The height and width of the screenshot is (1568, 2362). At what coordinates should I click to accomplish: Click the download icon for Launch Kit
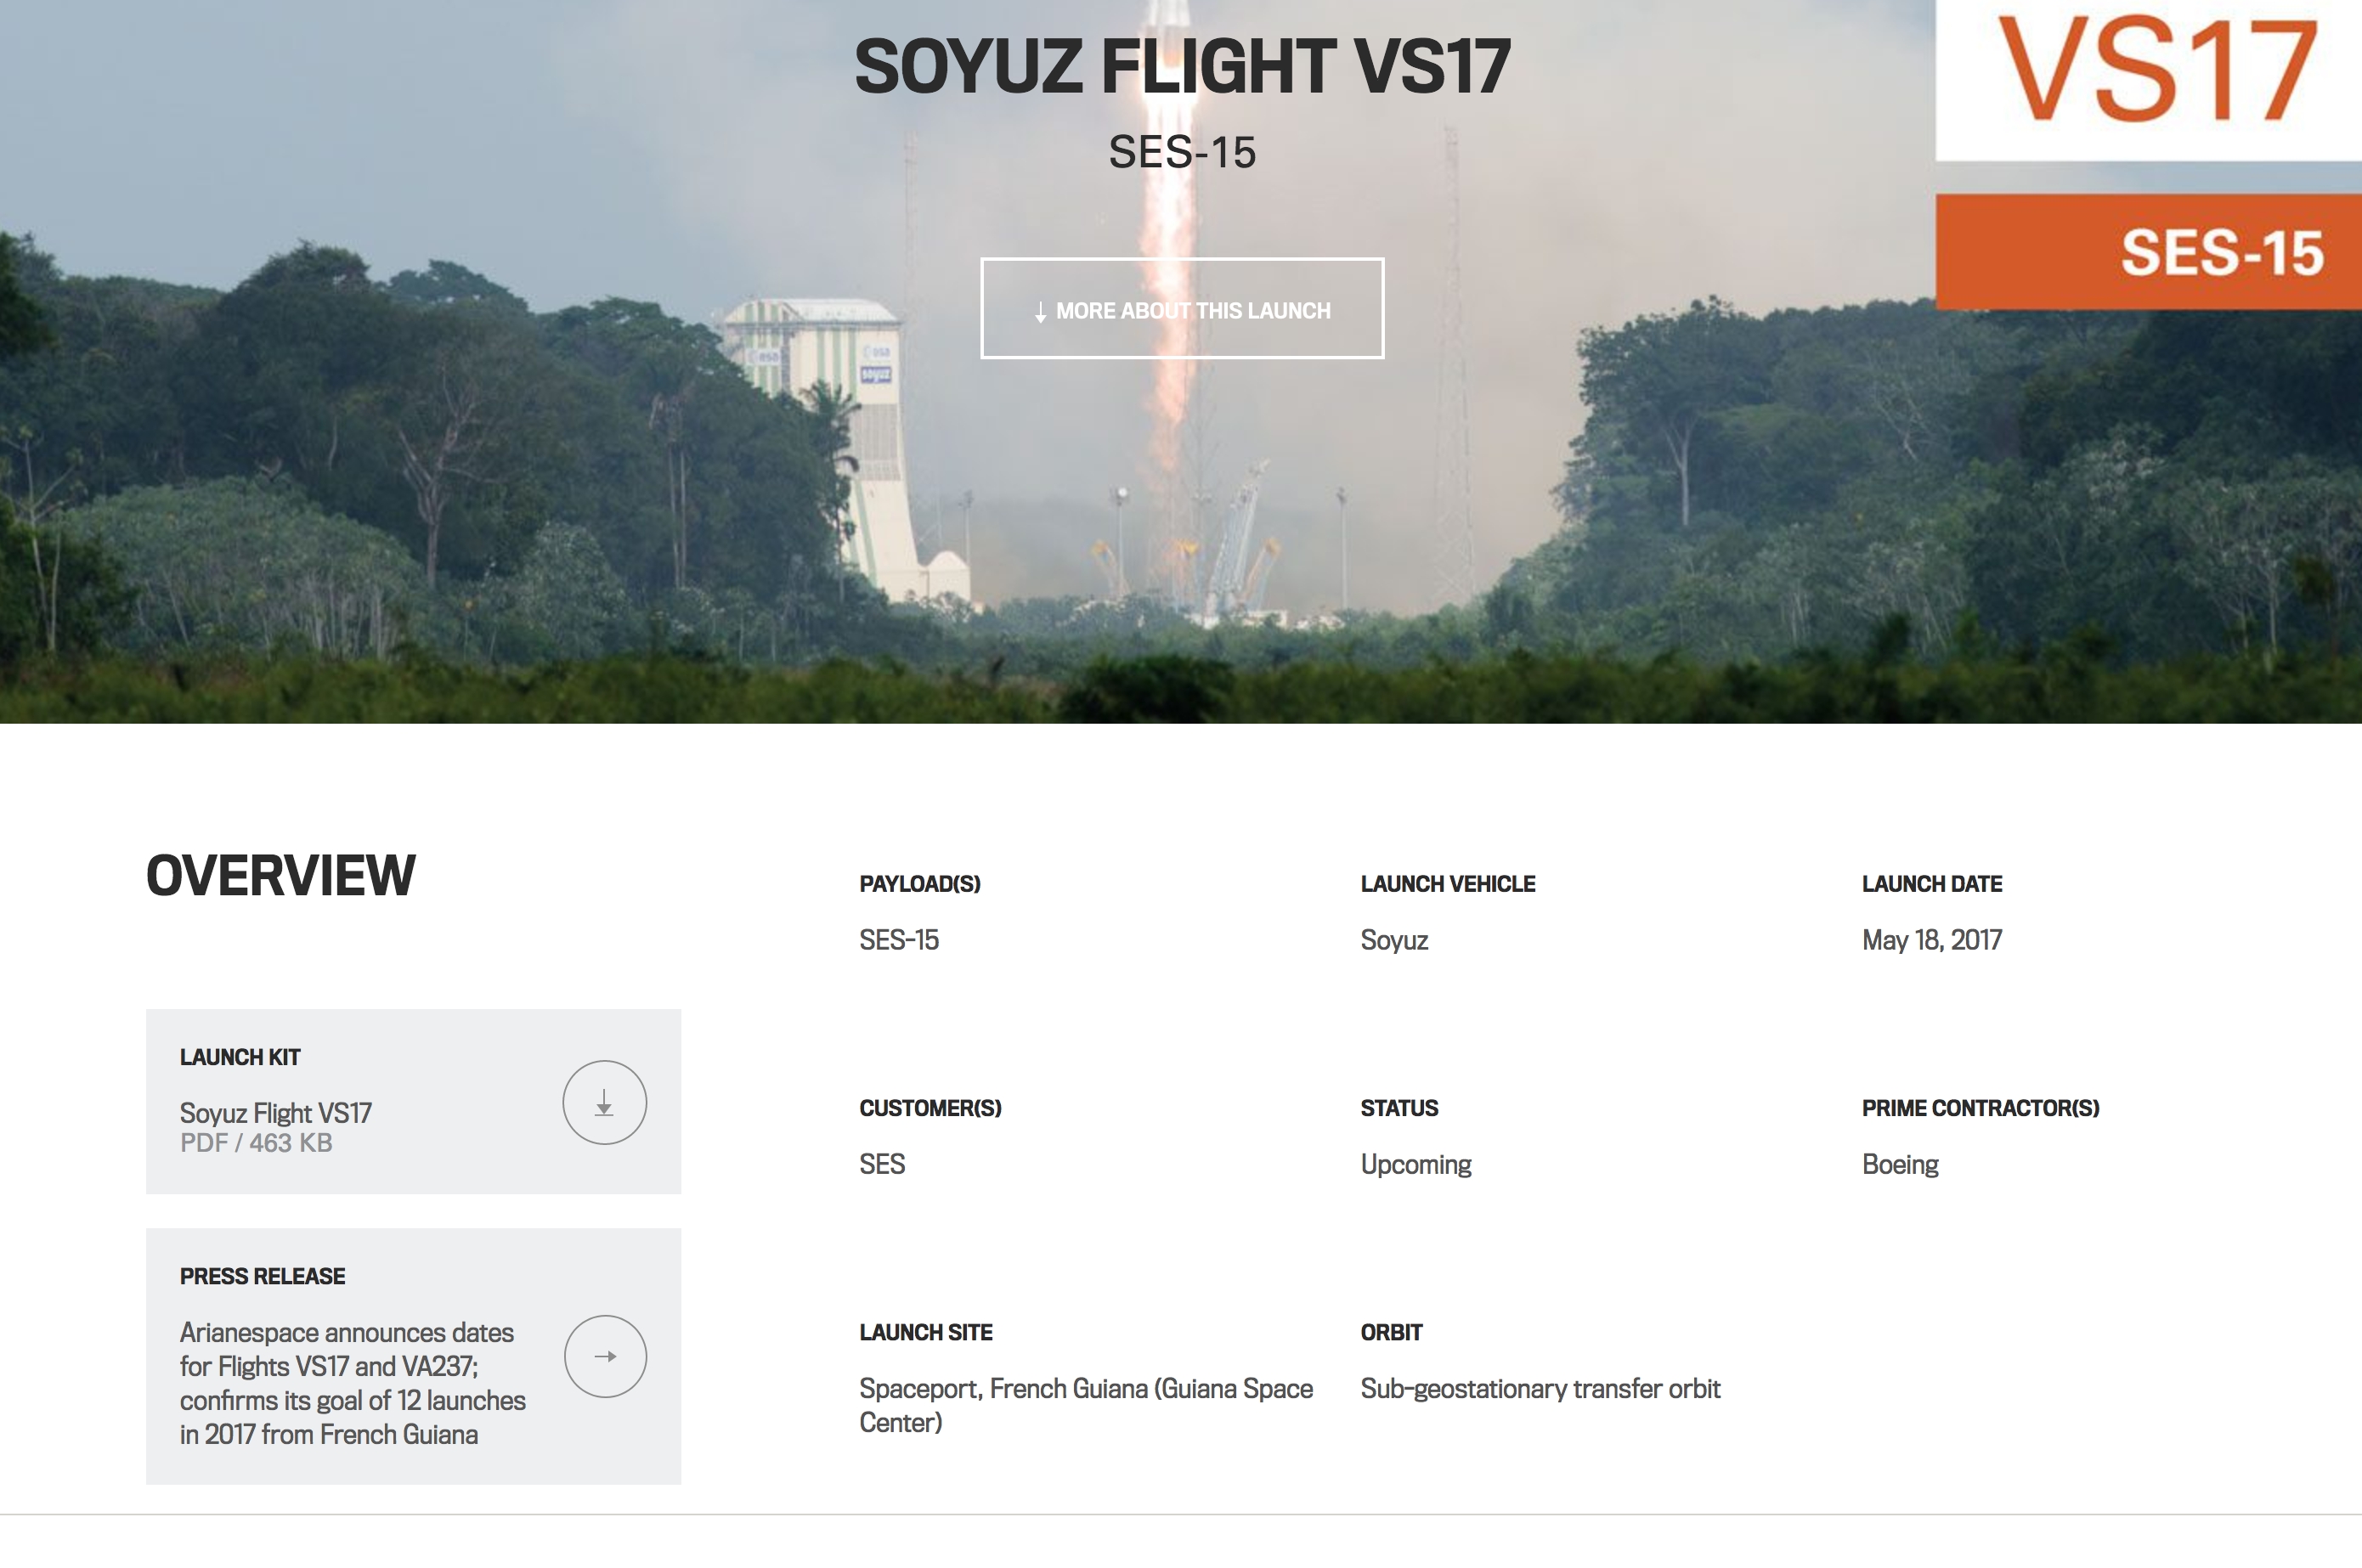(604, 1102)
